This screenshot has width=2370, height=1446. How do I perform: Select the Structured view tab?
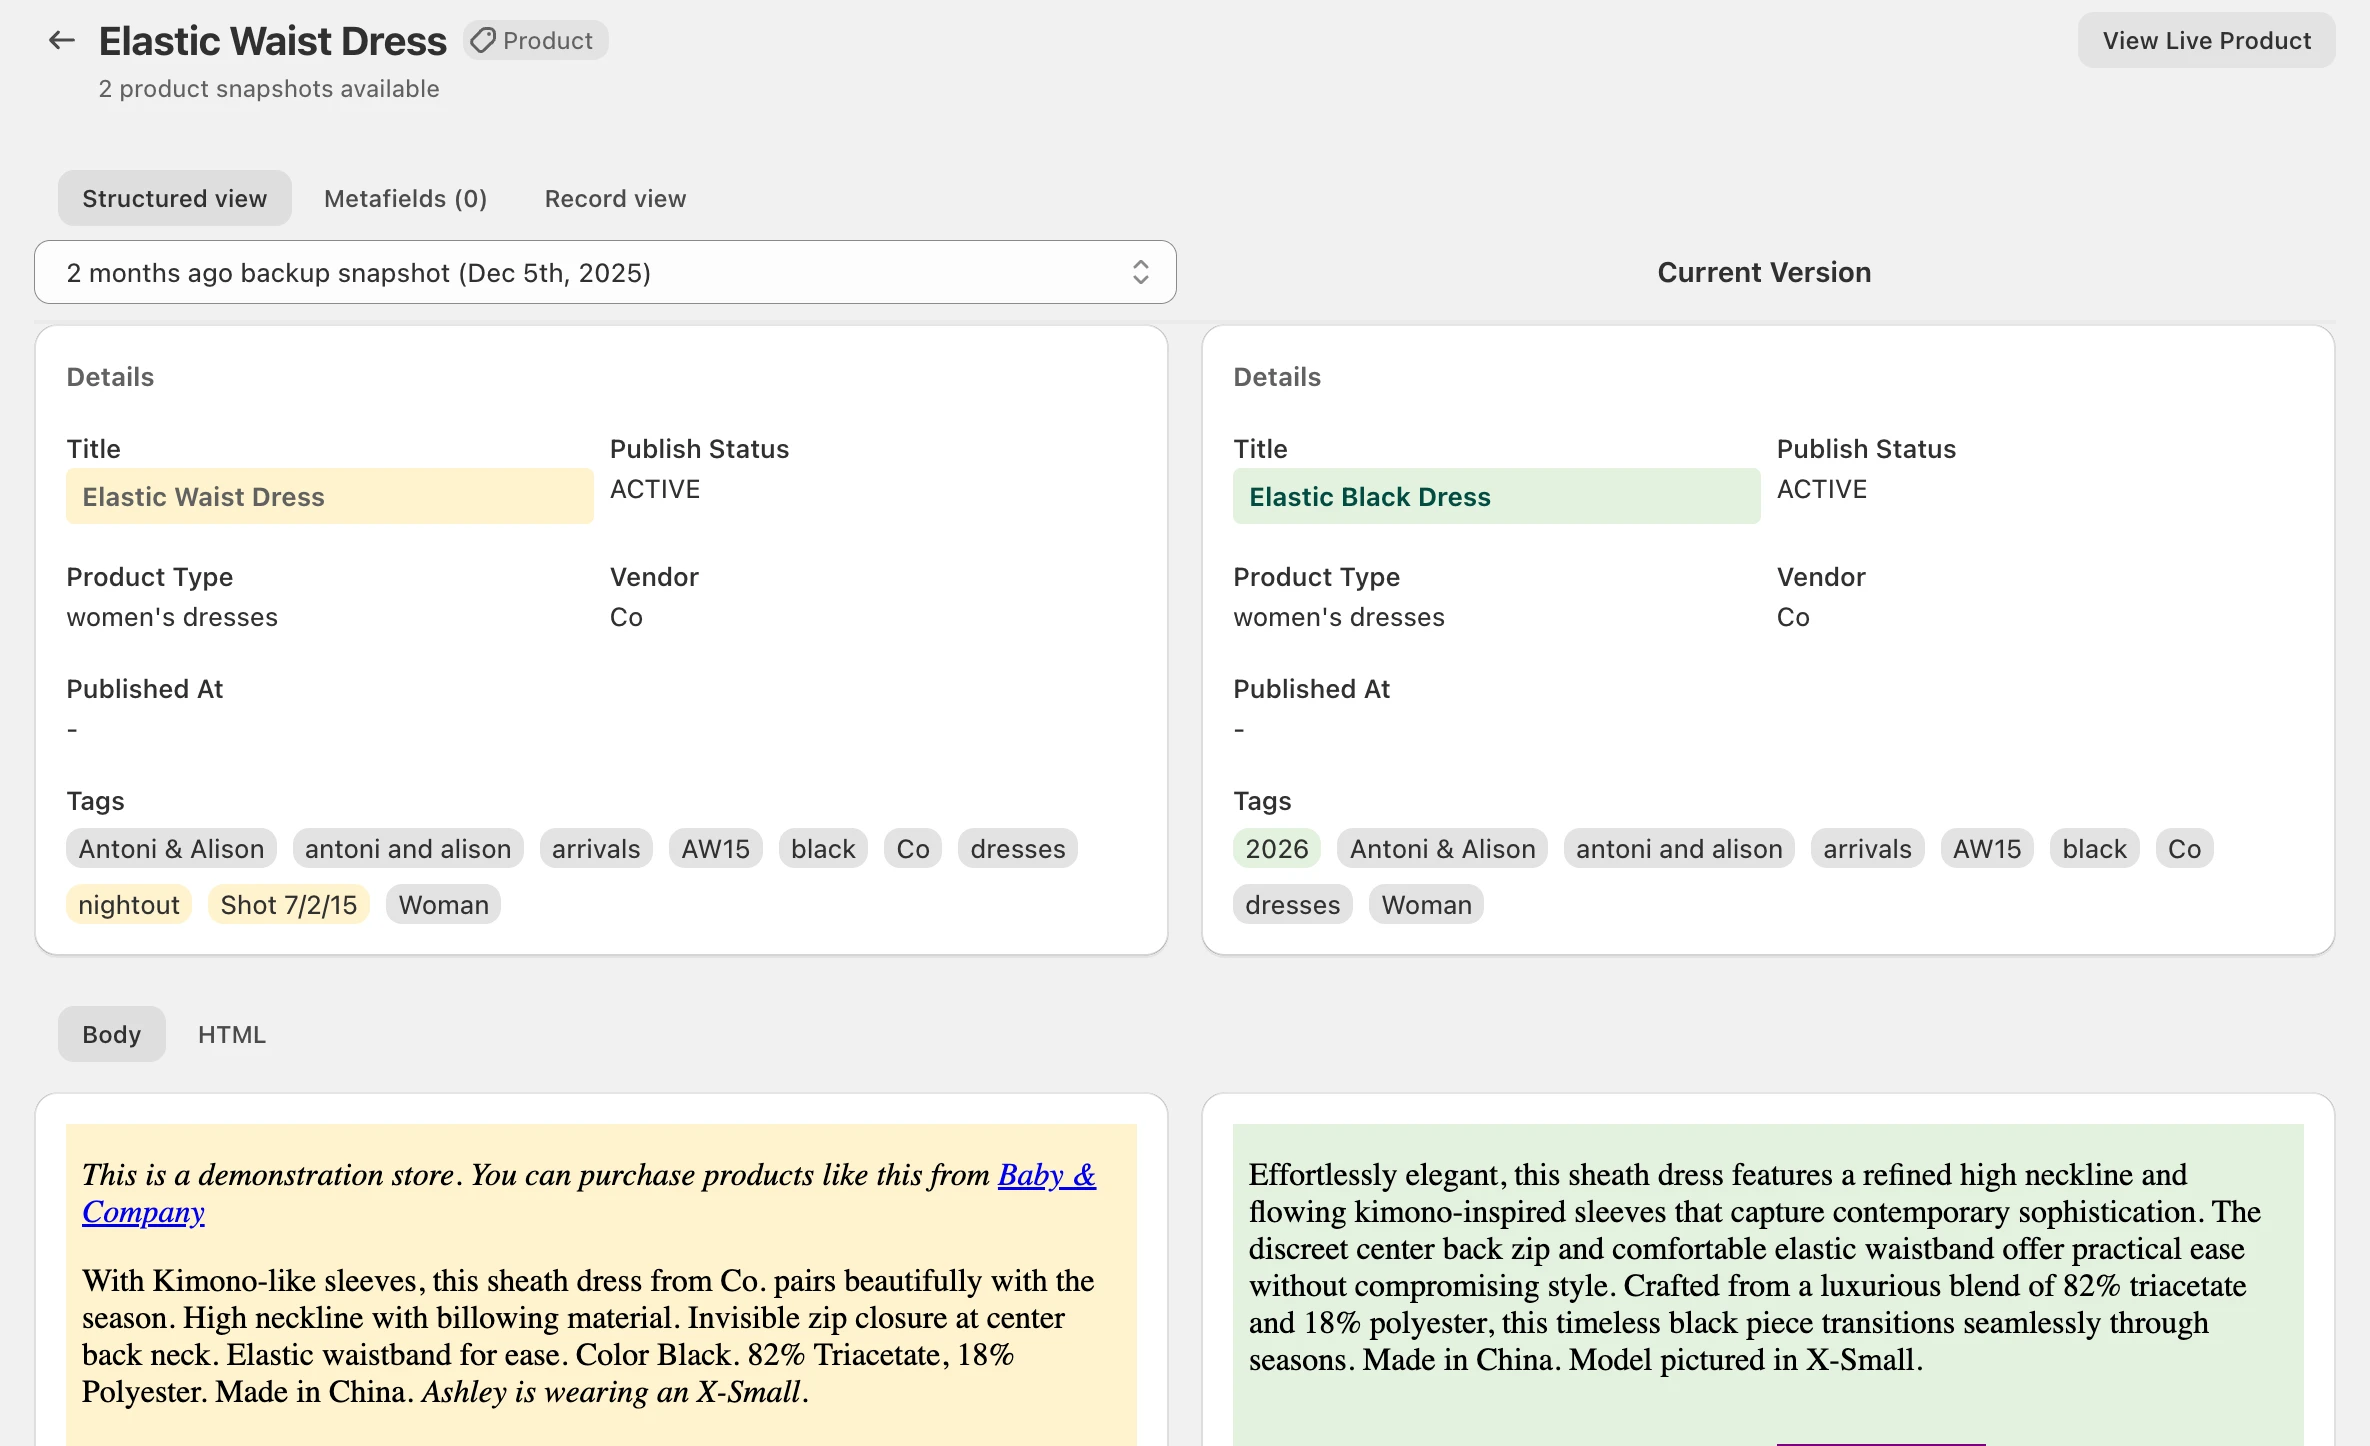[x=174, y=198]
